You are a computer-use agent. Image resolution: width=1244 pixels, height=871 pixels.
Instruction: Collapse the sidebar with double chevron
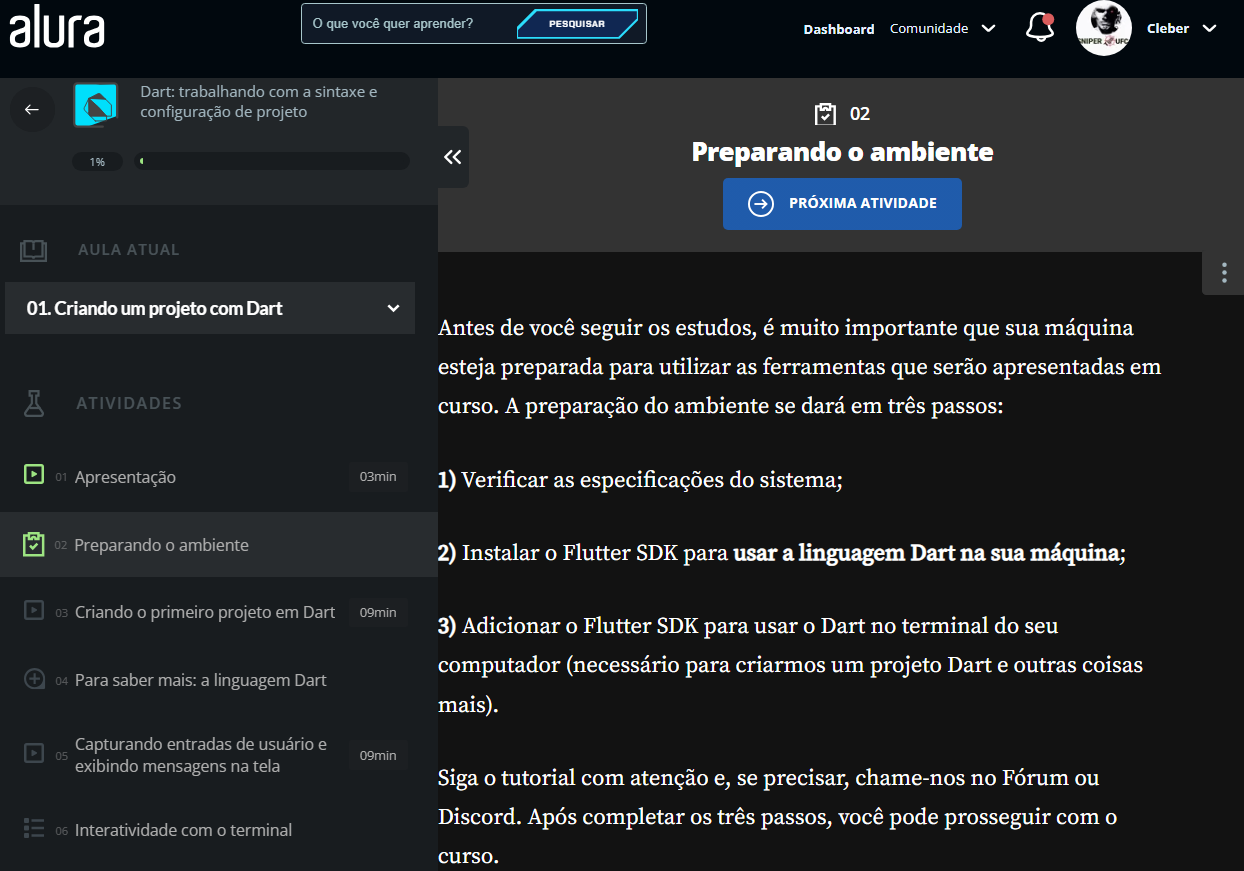(x=453, y=157)
